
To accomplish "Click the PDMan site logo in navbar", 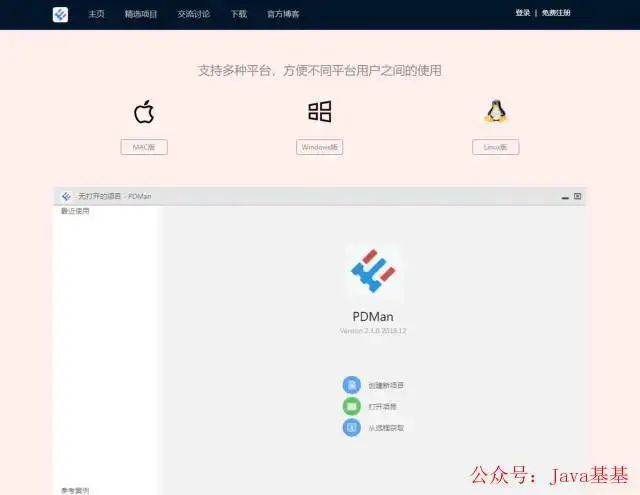I will (60, 15).
